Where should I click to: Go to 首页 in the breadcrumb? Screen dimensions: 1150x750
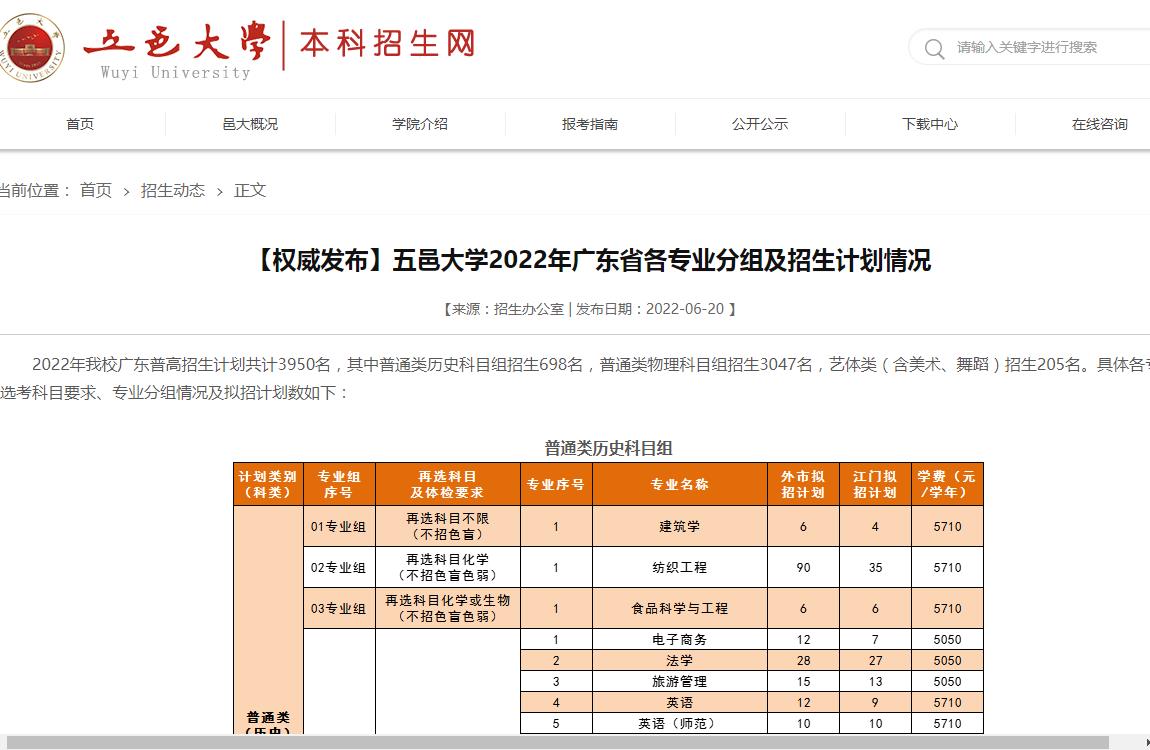96,191
